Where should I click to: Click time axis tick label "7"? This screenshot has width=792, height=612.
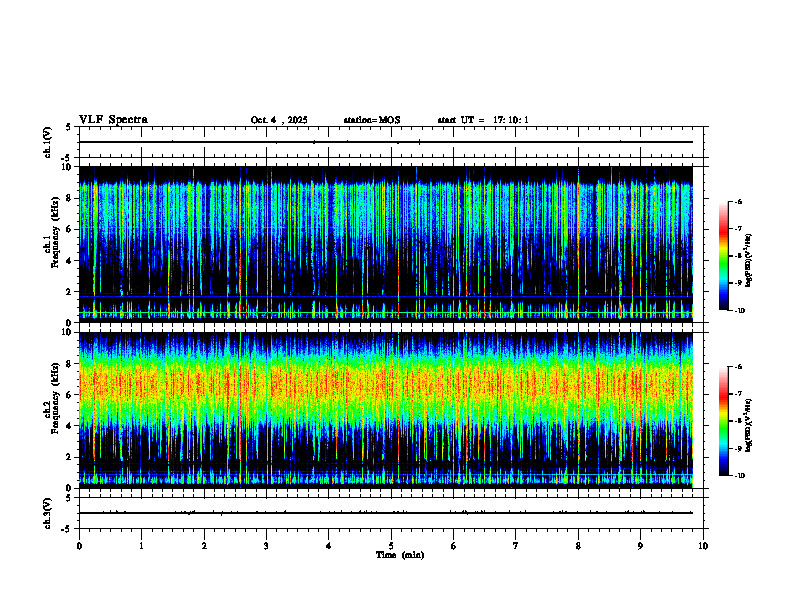(516, 546)
